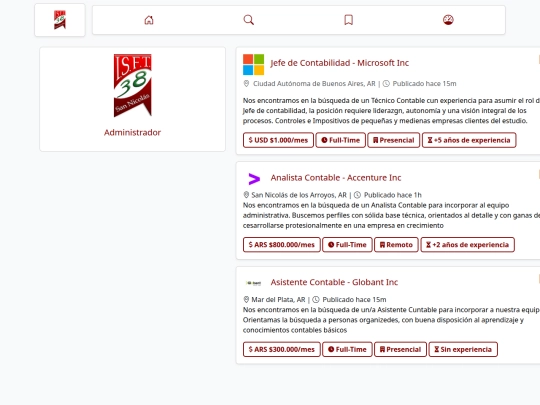Click Full-Time tag on Accenture job

point(347,245)
